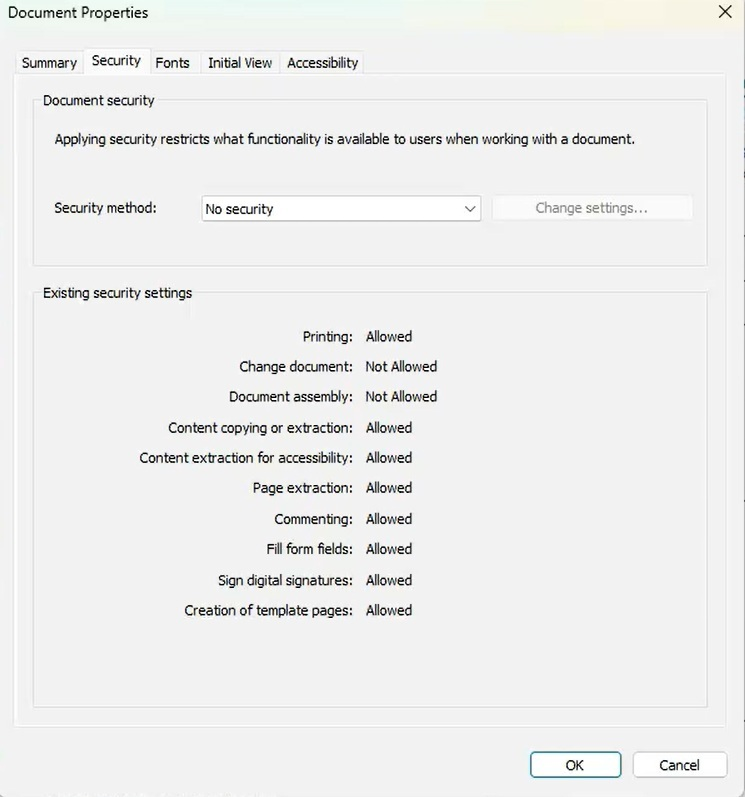This screenshot has width=745, height=797.
Task: Click the Security method label
Action: (105, 208)
